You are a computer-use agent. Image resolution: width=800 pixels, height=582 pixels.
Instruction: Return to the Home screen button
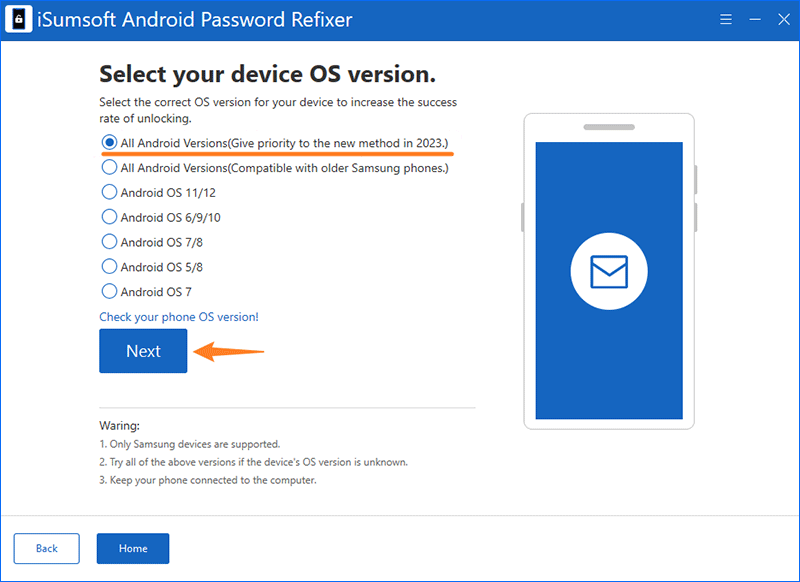133,548
